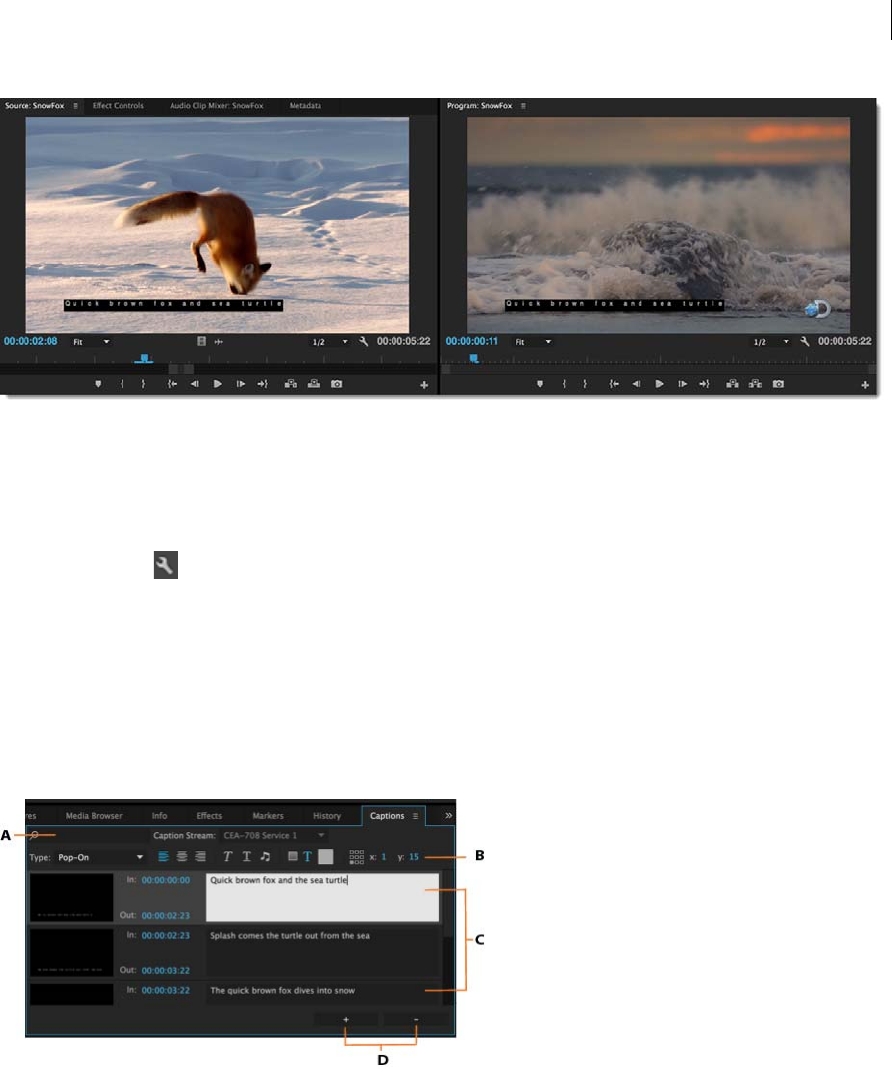Open Program monitor settings wrench
892x1069 pixels.
(805, 341)
